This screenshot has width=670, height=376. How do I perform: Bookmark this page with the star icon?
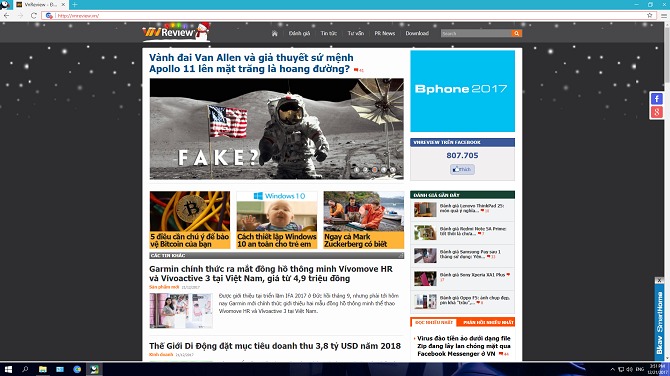point(649,15)
